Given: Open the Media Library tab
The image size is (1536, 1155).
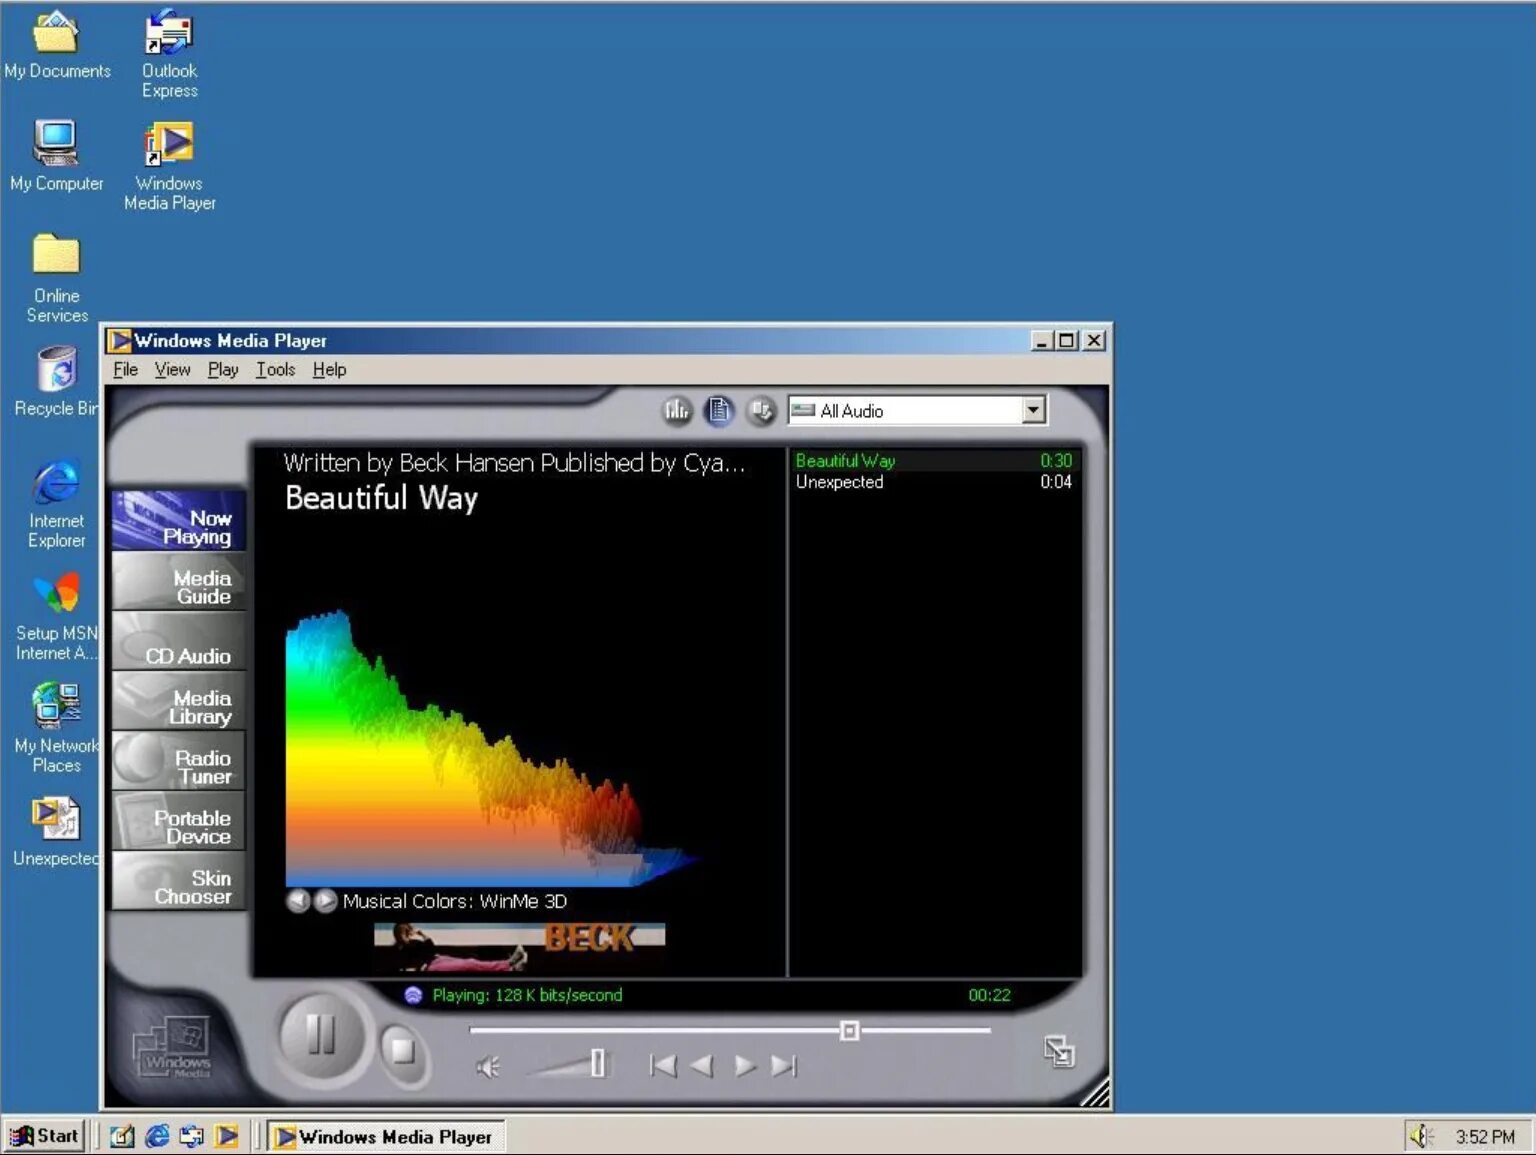Looking at the screenshot, I should coord(179,701).
